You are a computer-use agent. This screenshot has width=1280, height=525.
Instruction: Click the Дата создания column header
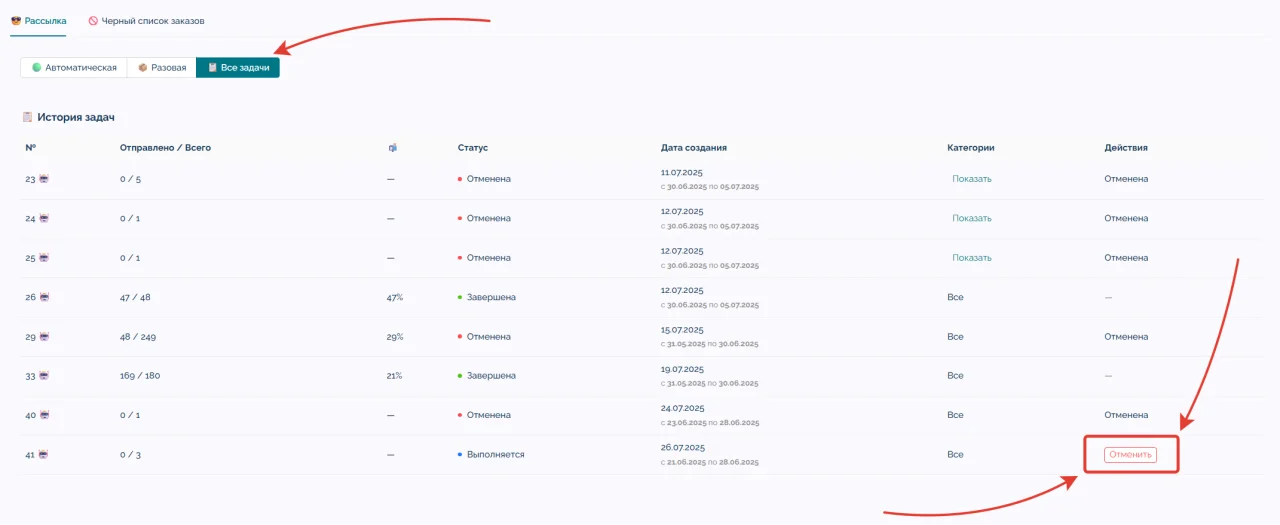[693, 148]
